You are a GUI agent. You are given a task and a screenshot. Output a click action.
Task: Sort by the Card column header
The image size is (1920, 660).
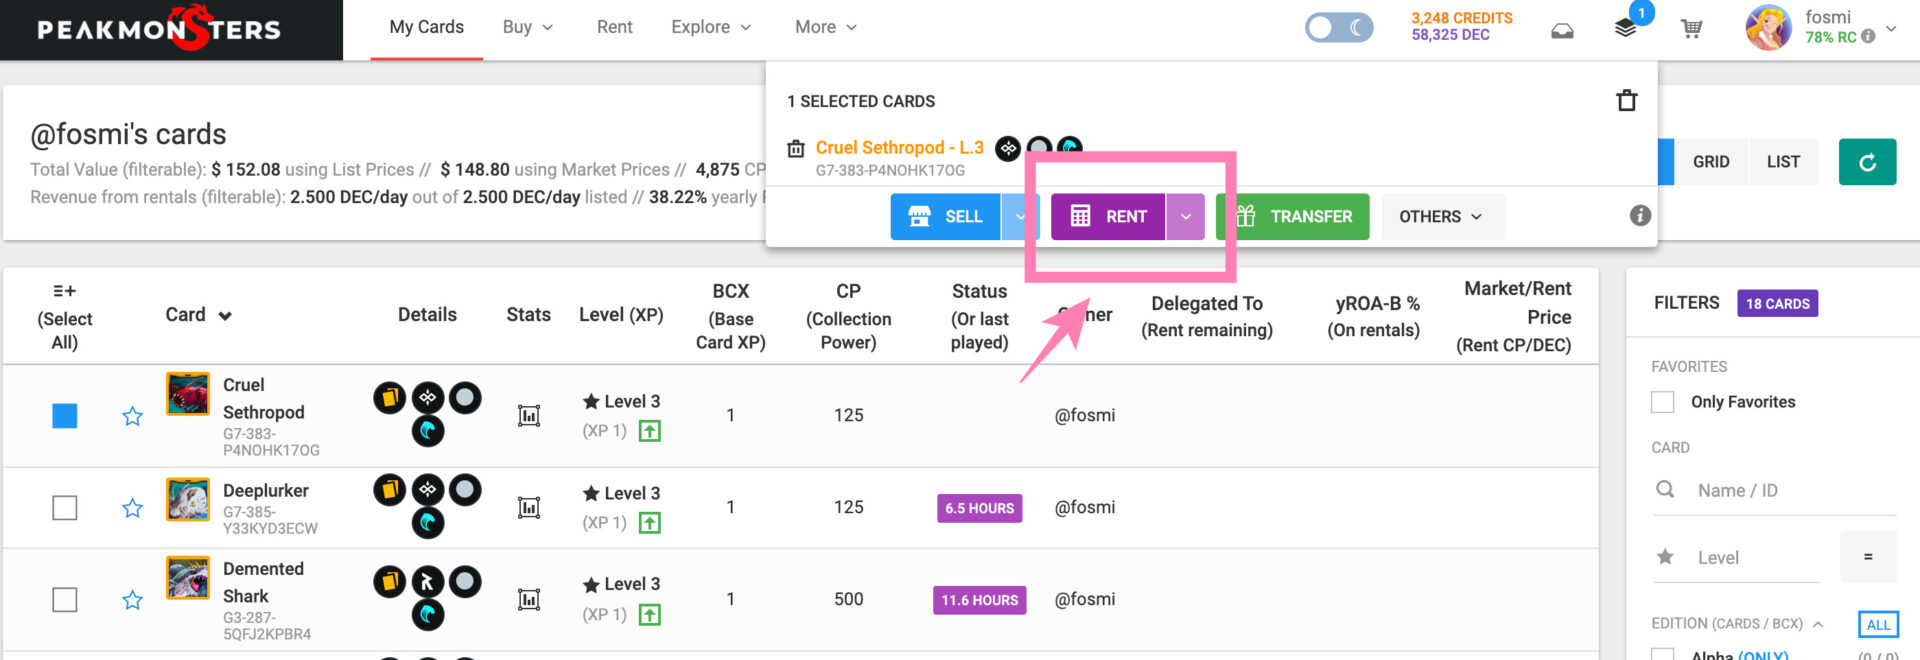pyautogui.click(x=198, y=315)
